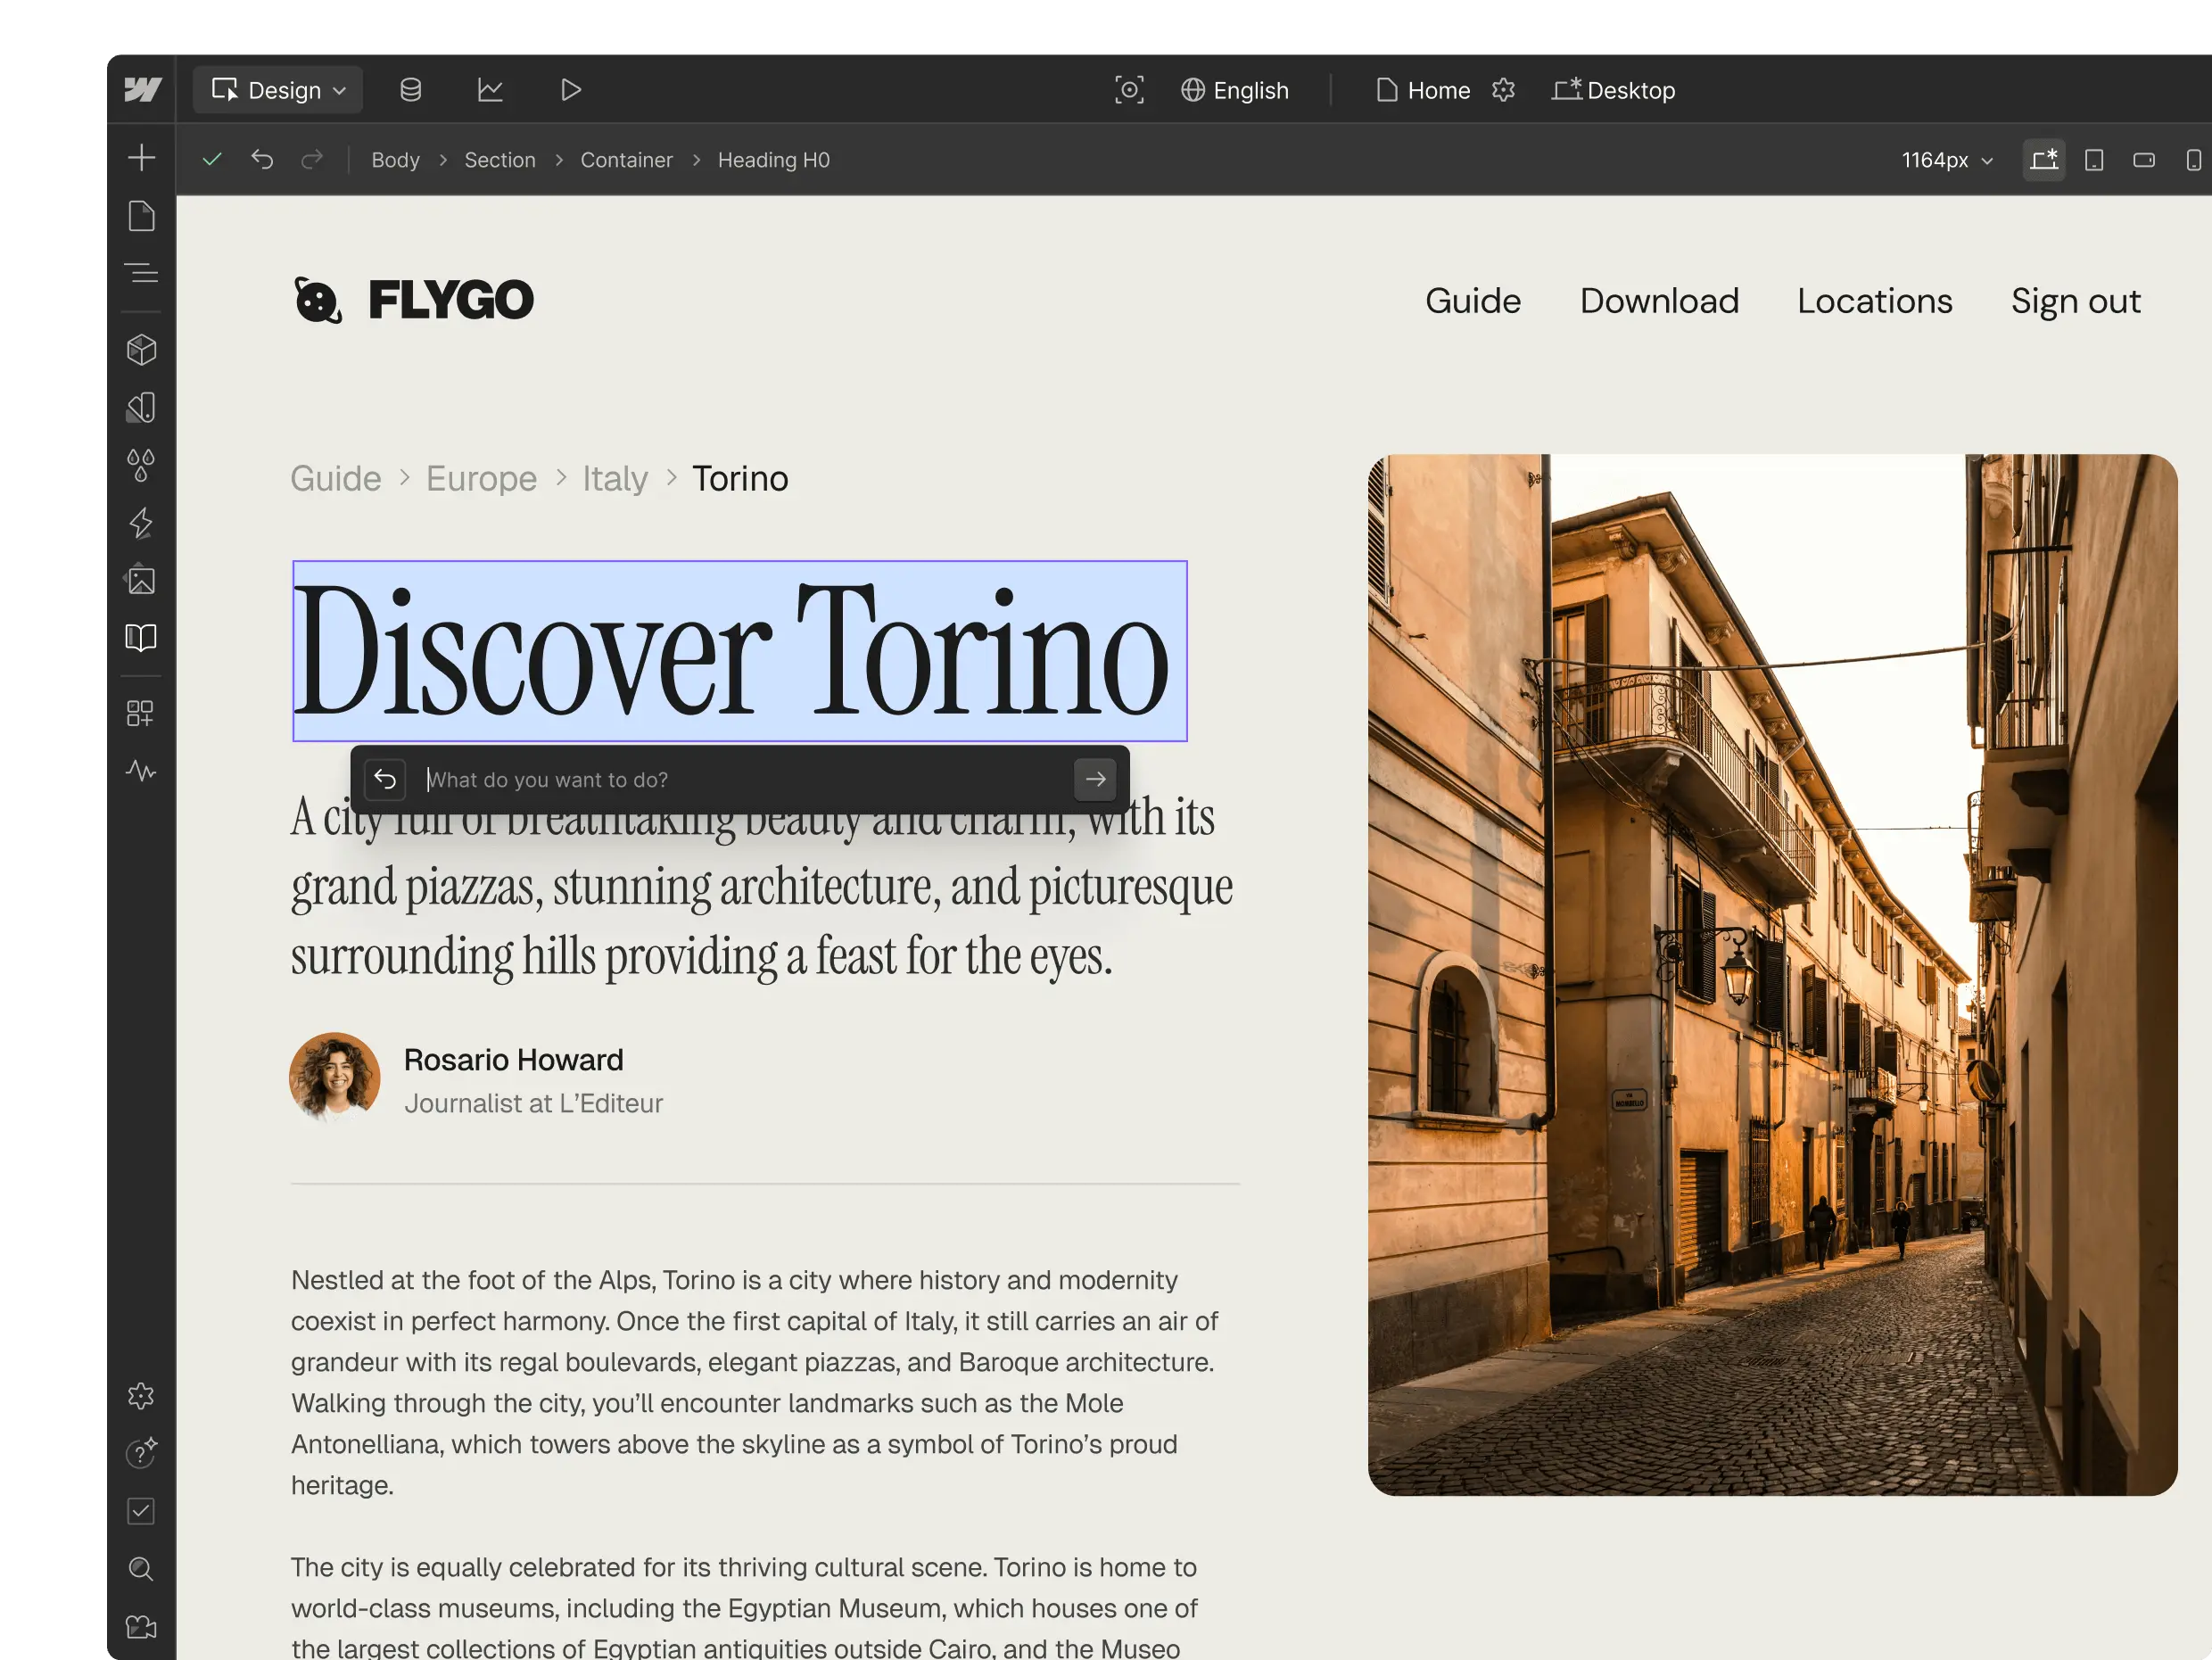This screenshot has width=2212, height=1660.
Task: Open the CMS database icon
Action: [x=410, y=90]
